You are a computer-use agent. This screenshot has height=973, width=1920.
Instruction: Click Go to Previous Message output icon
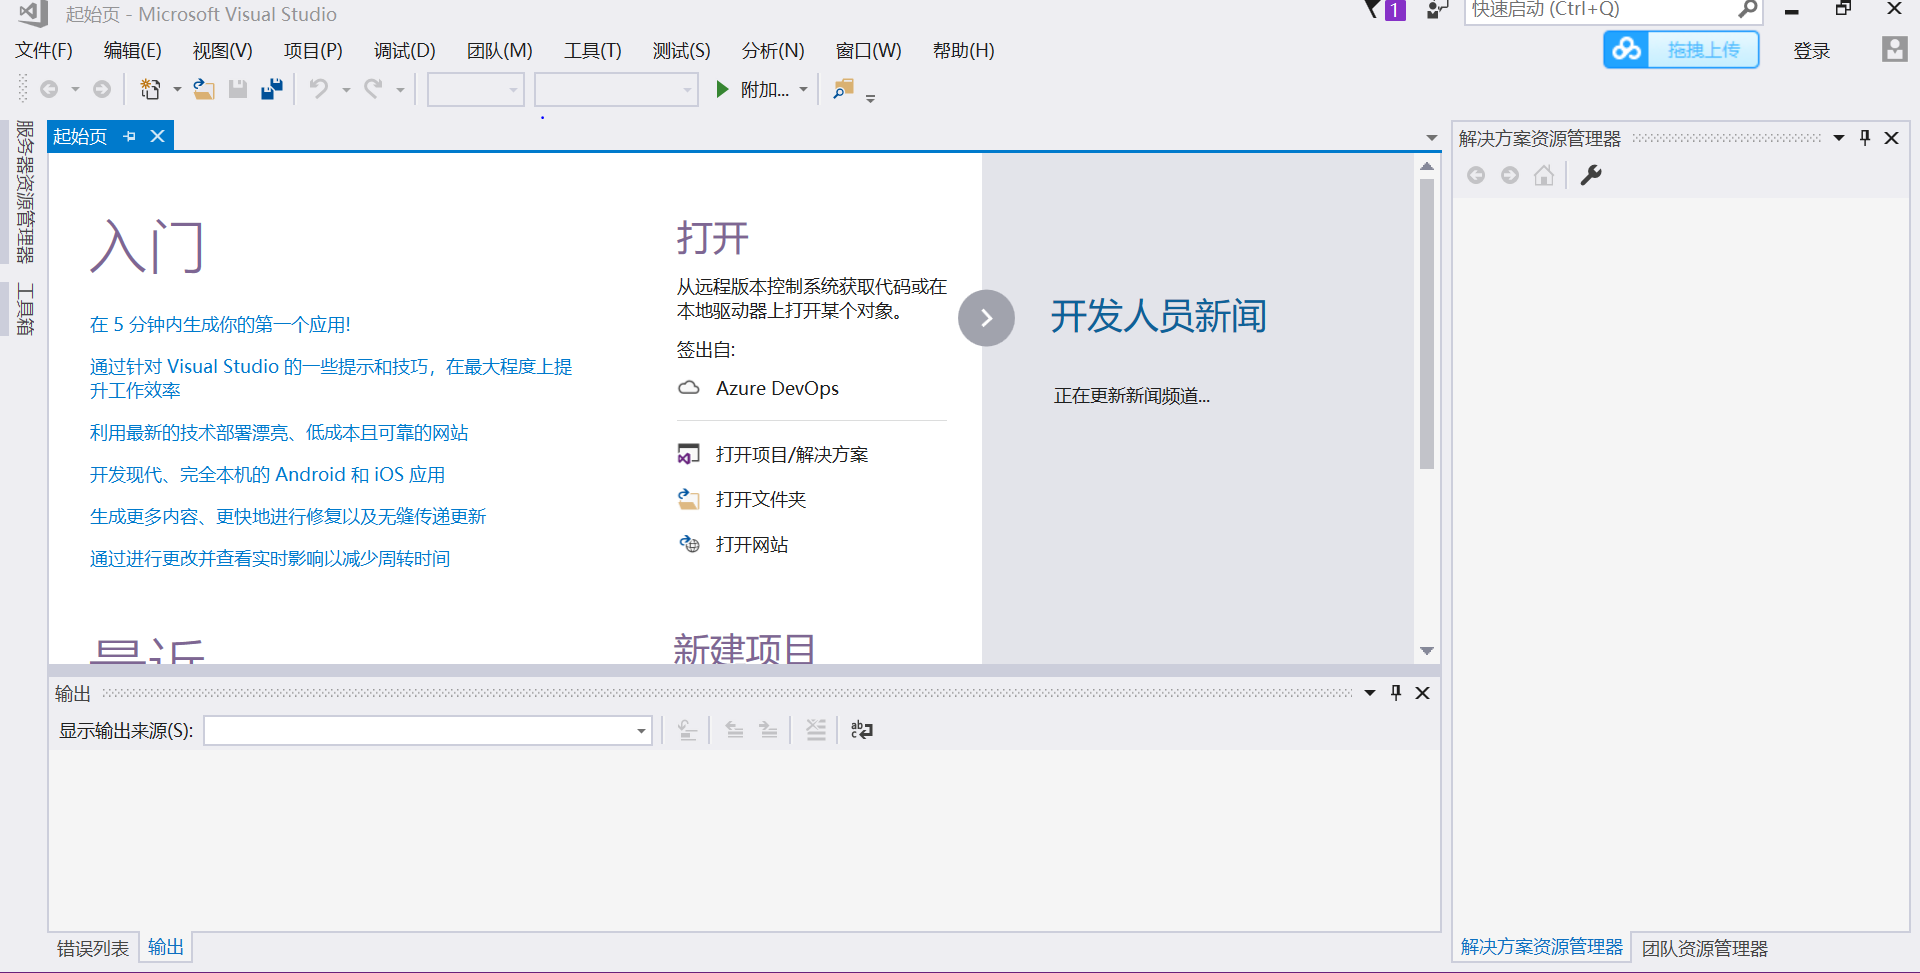pos(734,731)
